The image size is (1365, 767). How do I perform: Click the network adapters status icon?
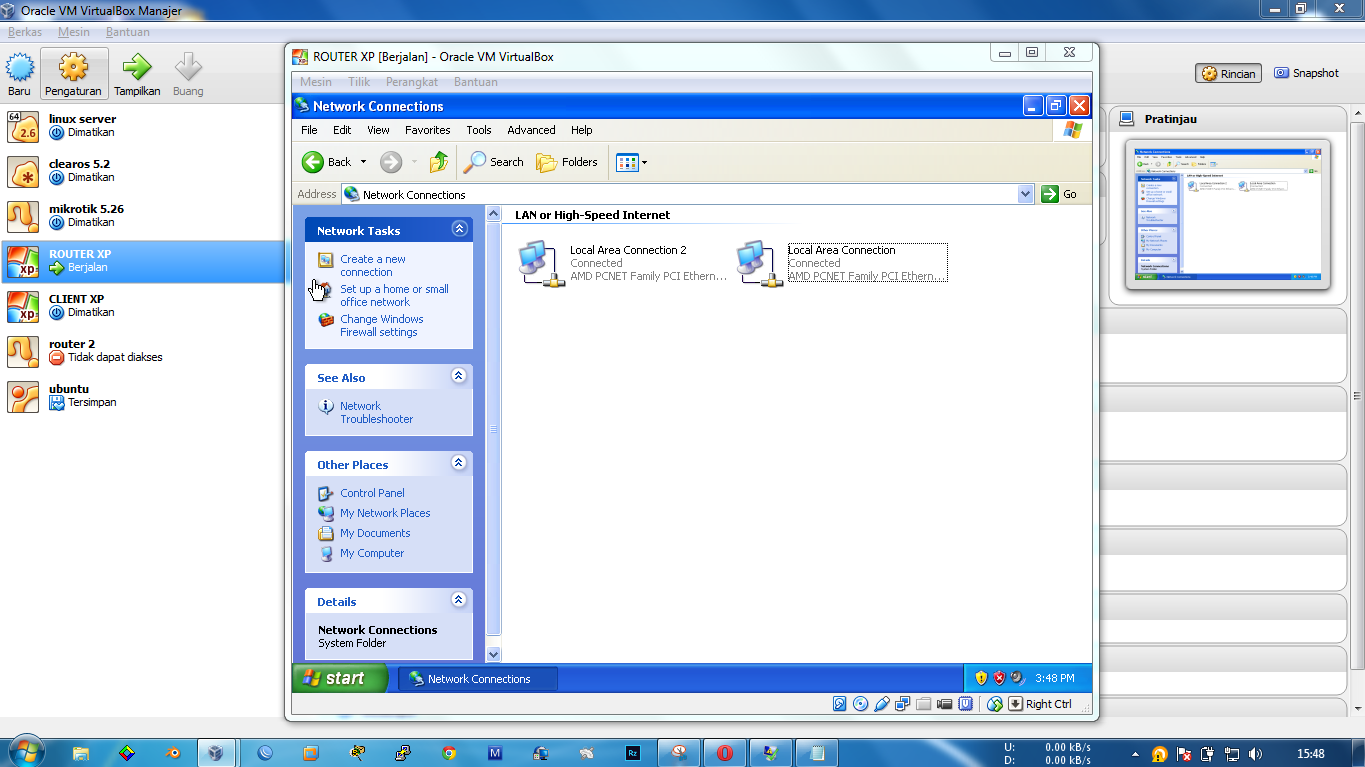(903, 704)
